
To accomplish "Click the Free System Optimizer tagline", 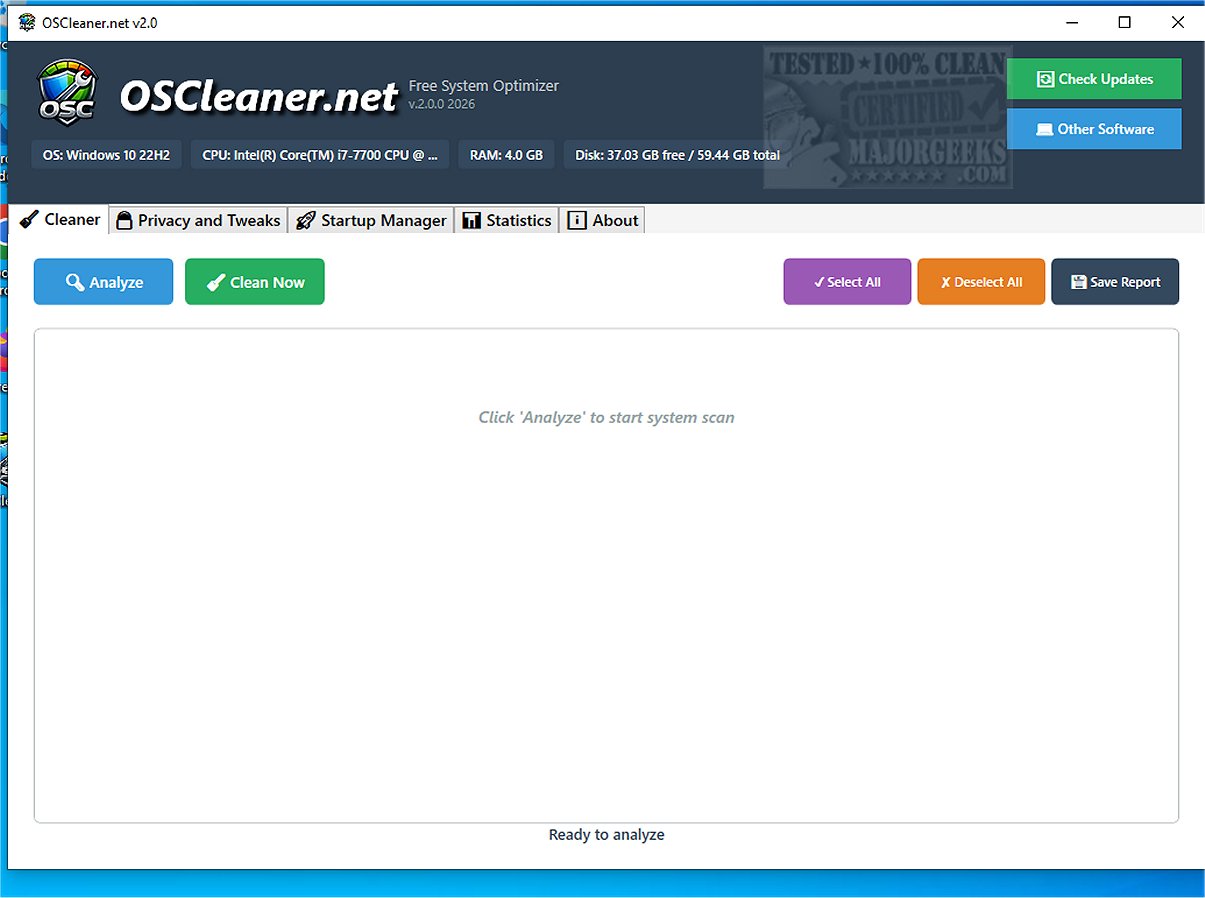I will point(484,86).
